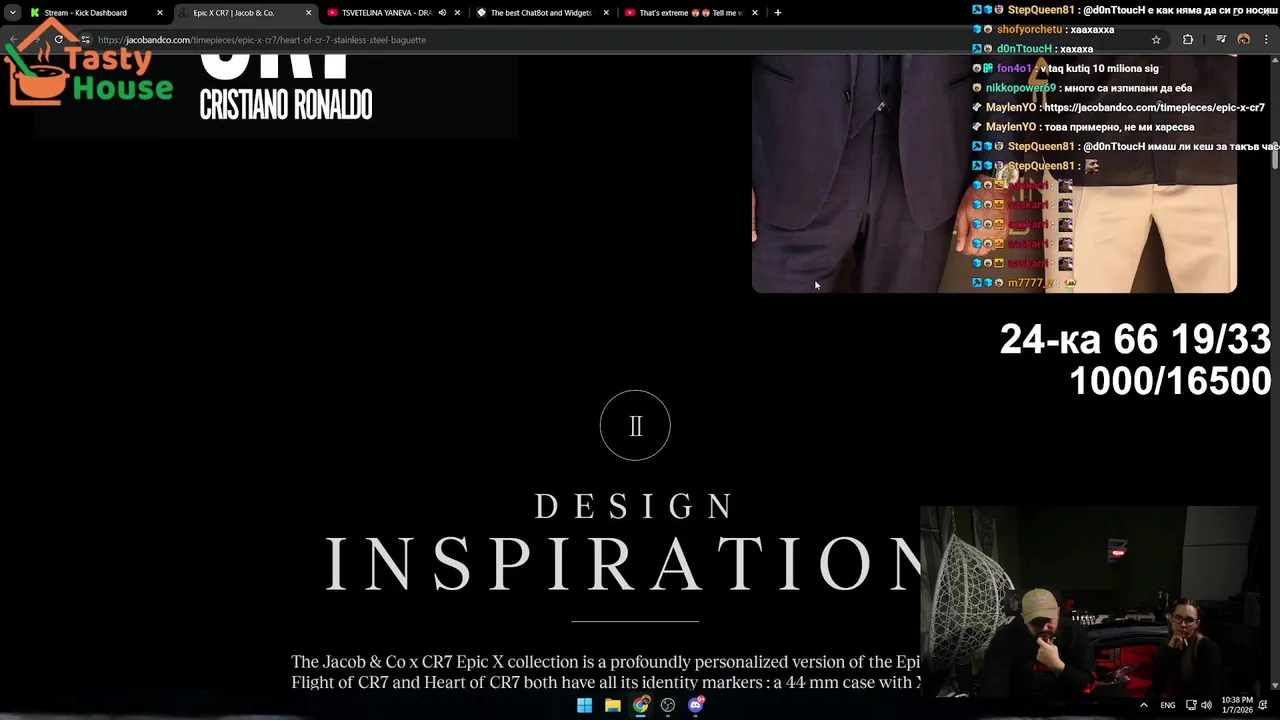The image size is (1280, 720).
Task: Click the jacobandco.com URL address bar
Action: click(x=262, y=40)
